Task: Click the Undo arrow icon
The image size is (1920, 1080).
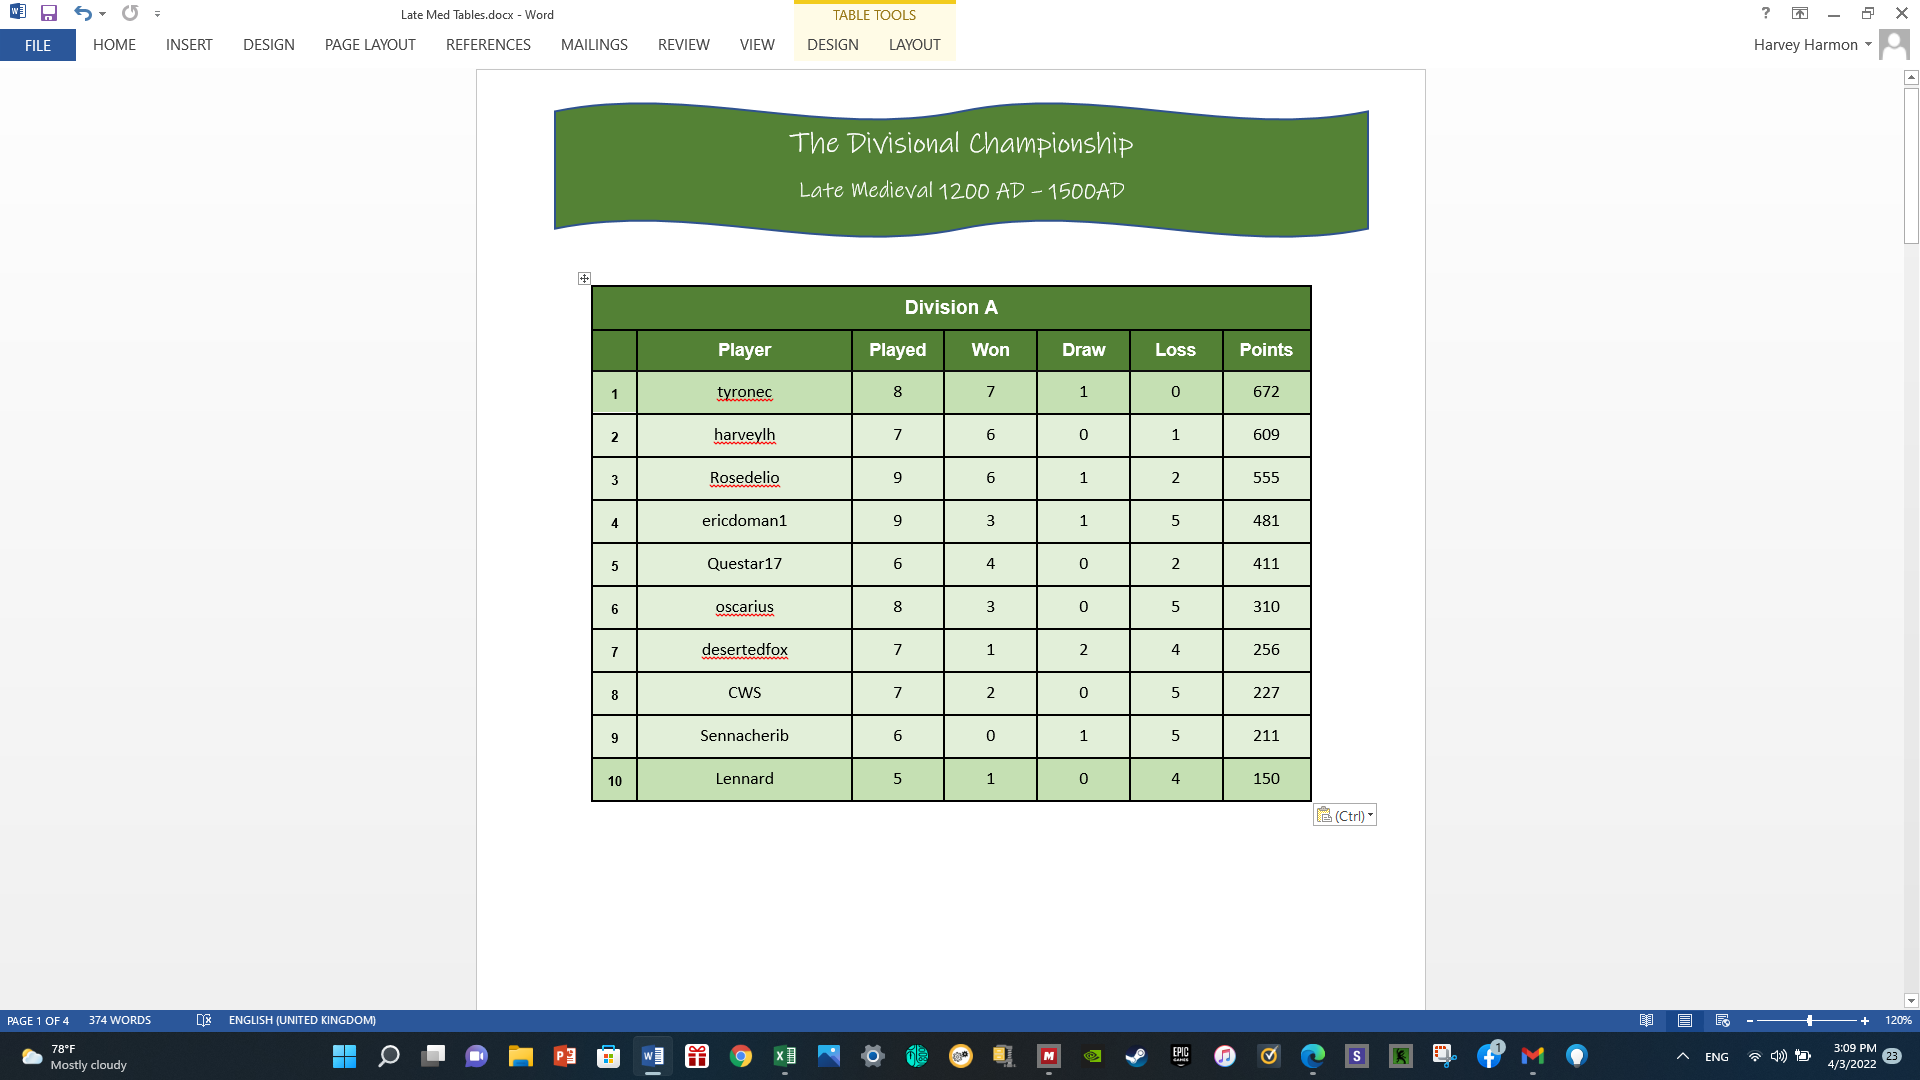Action: (x=82, y=14)
